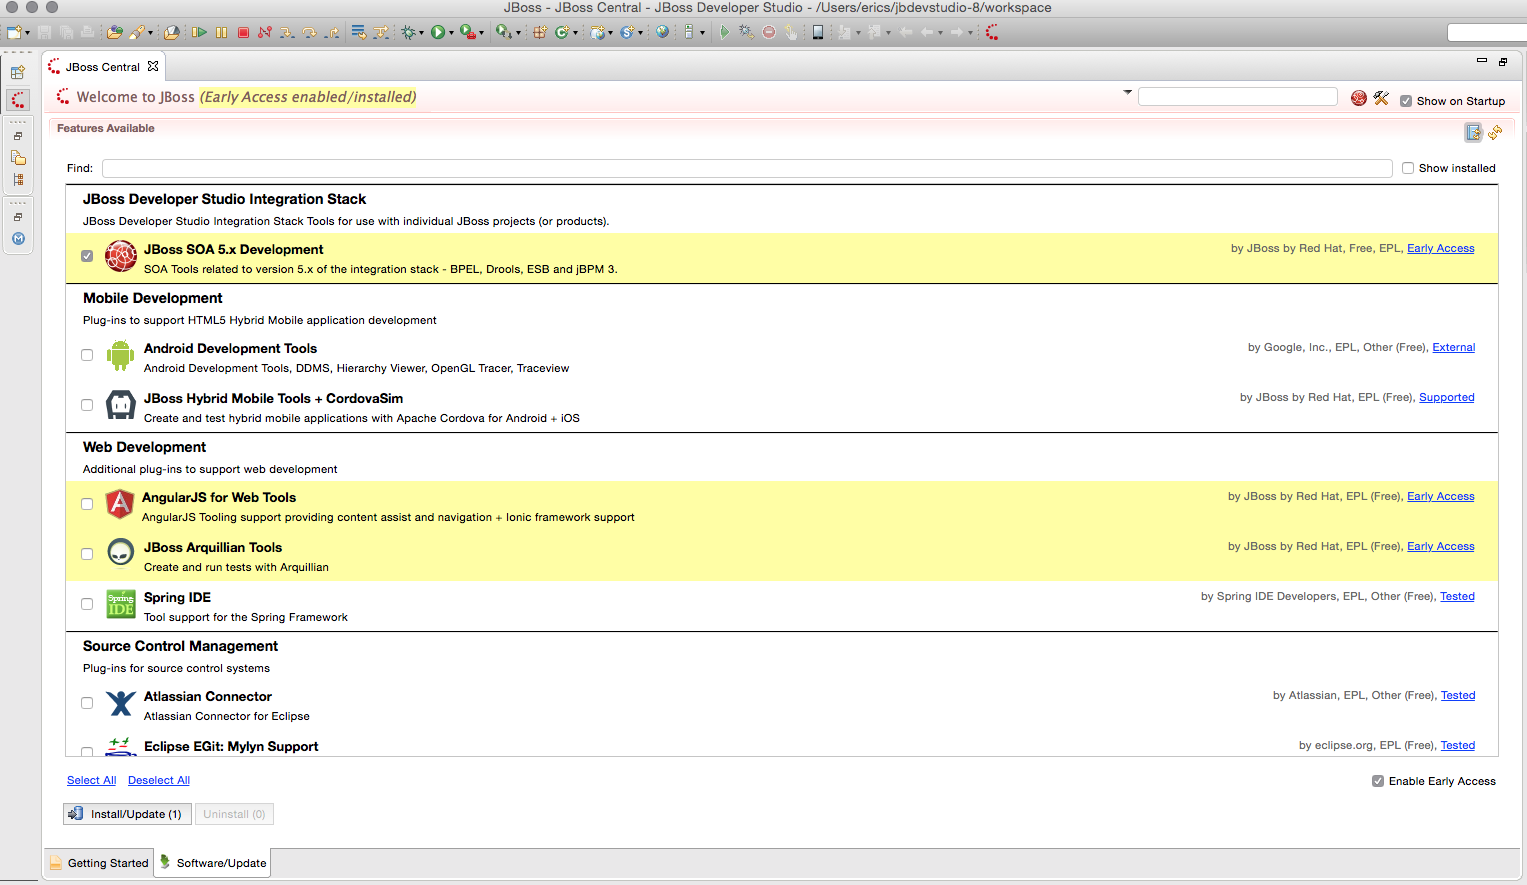This screenshot has width=1527, height=885.
Task: Open the web browser globe icon
Action: click(662, 32)
